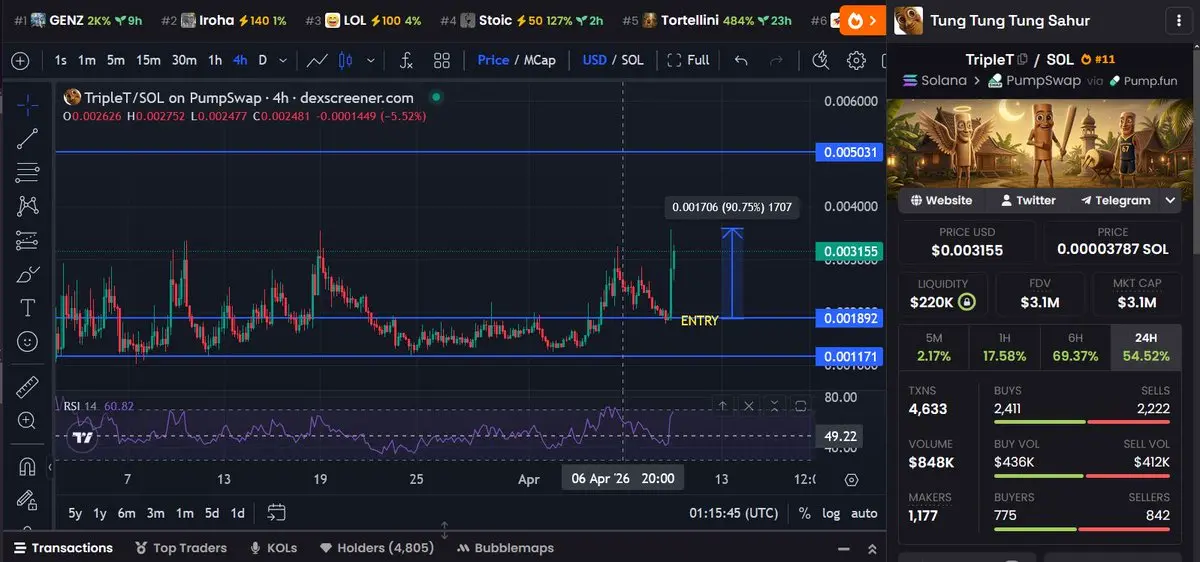Select the crosshair cursor tool

point(28,104)
